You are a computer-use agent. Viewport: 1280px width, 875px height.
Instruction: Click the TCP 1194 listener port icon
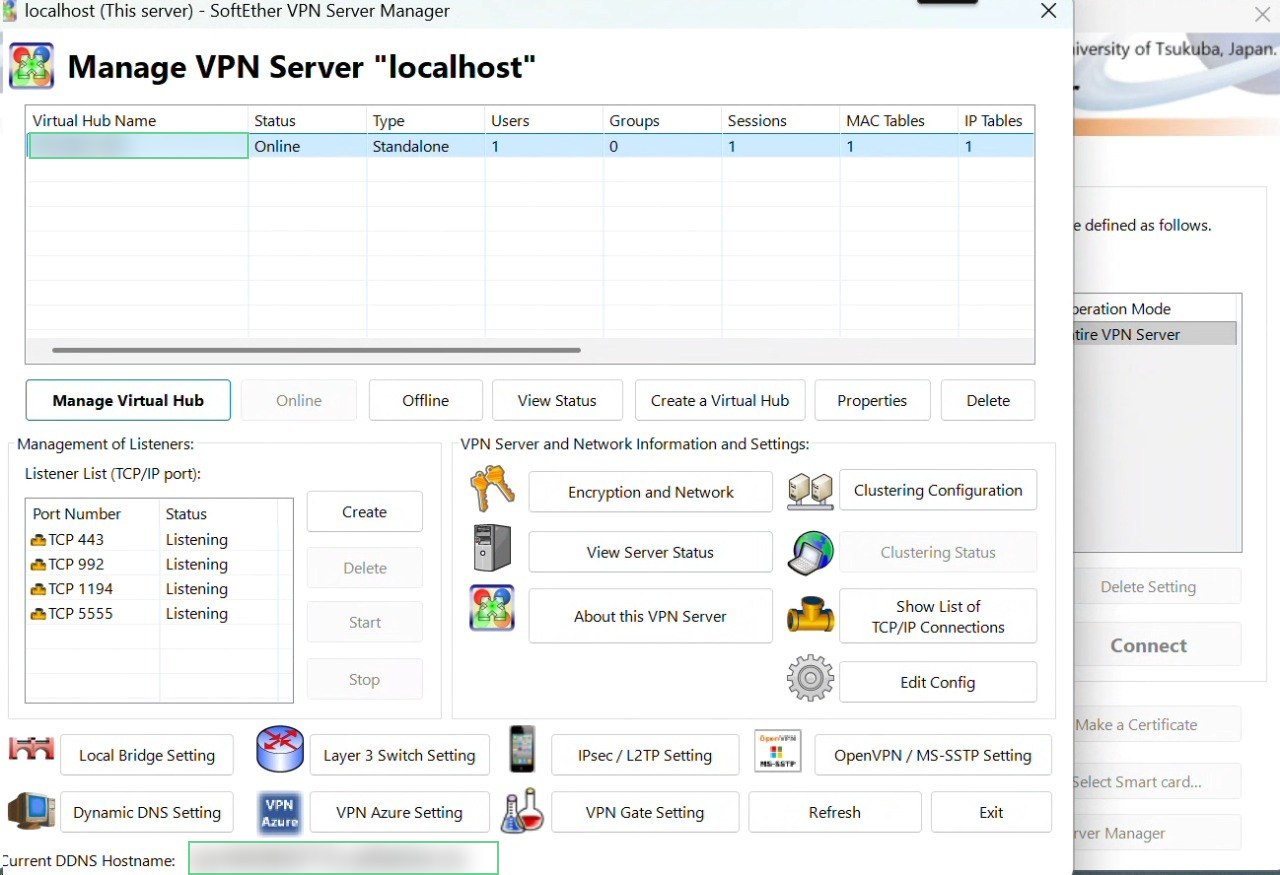point(39,589)
